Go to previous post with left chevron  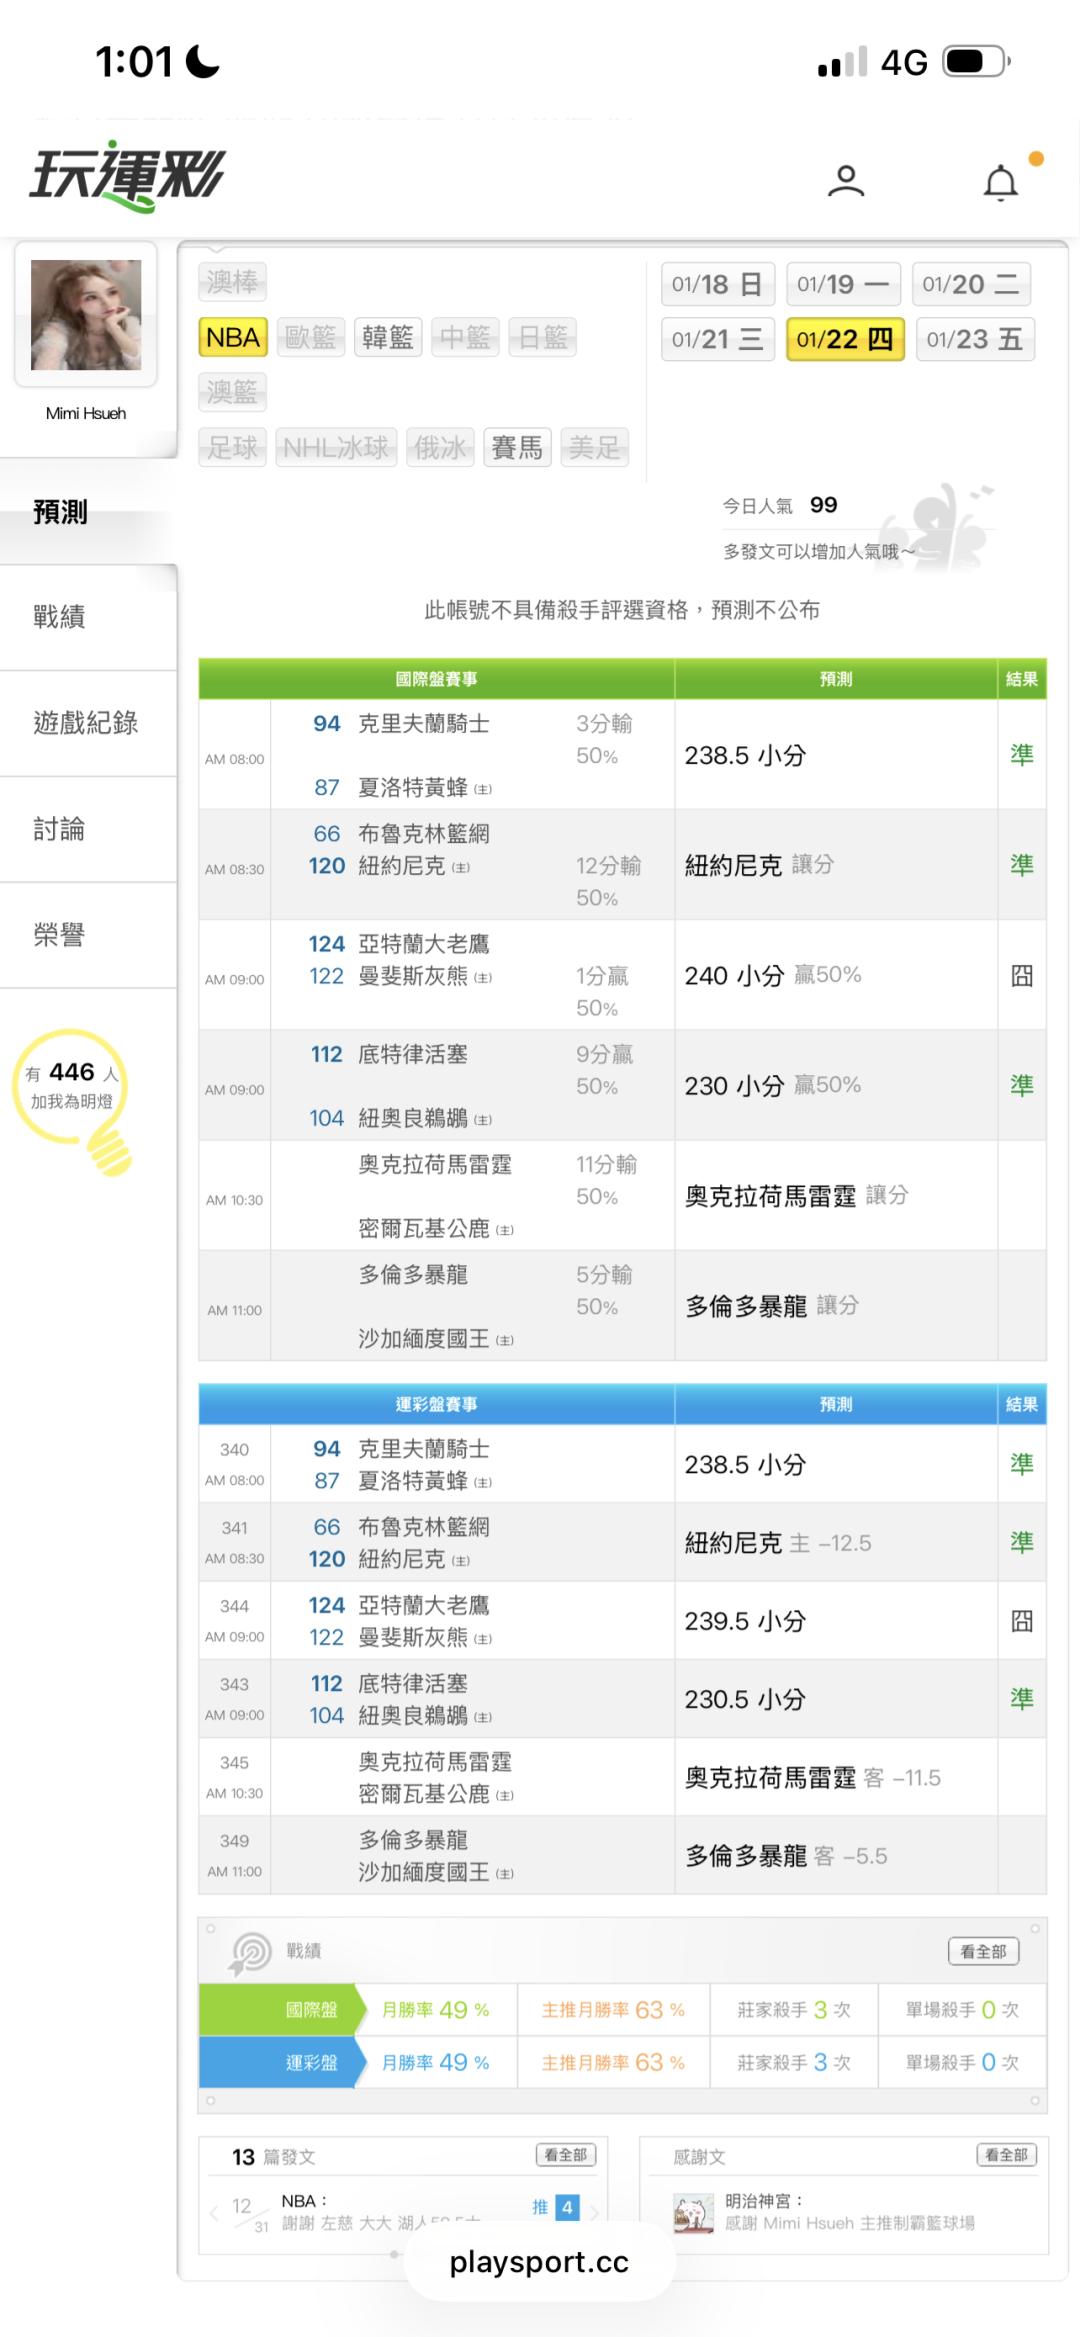click(214, 2213)
